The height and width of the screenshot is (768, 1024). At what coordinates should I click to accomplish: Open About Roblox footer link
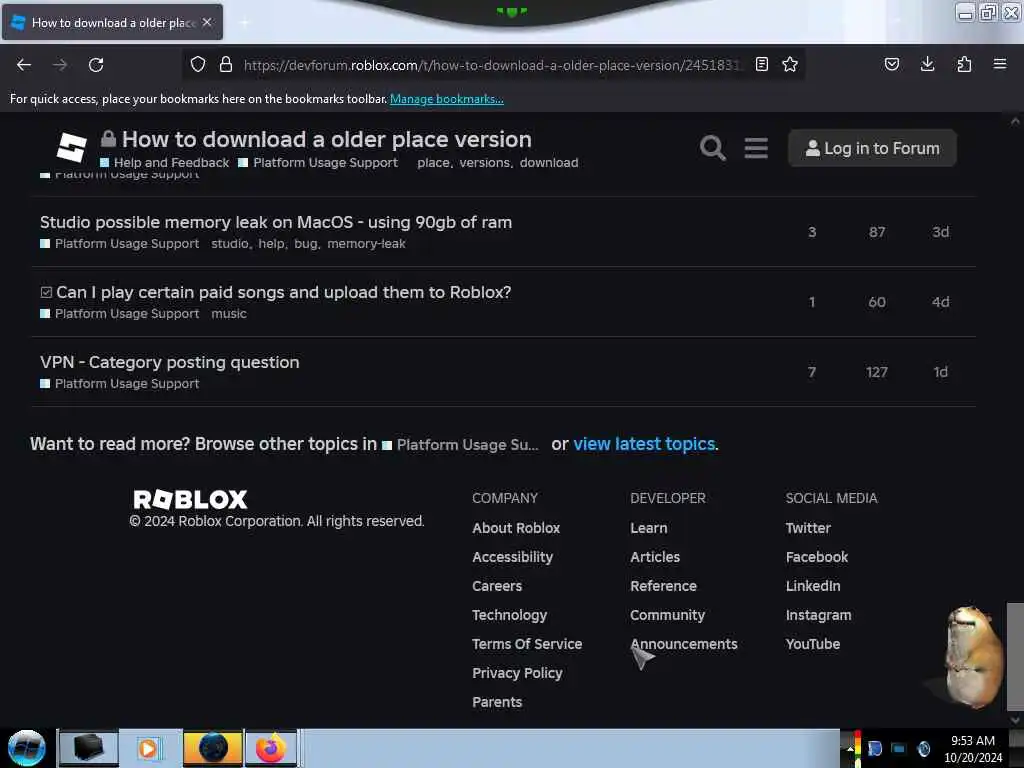tap(516, 528)
